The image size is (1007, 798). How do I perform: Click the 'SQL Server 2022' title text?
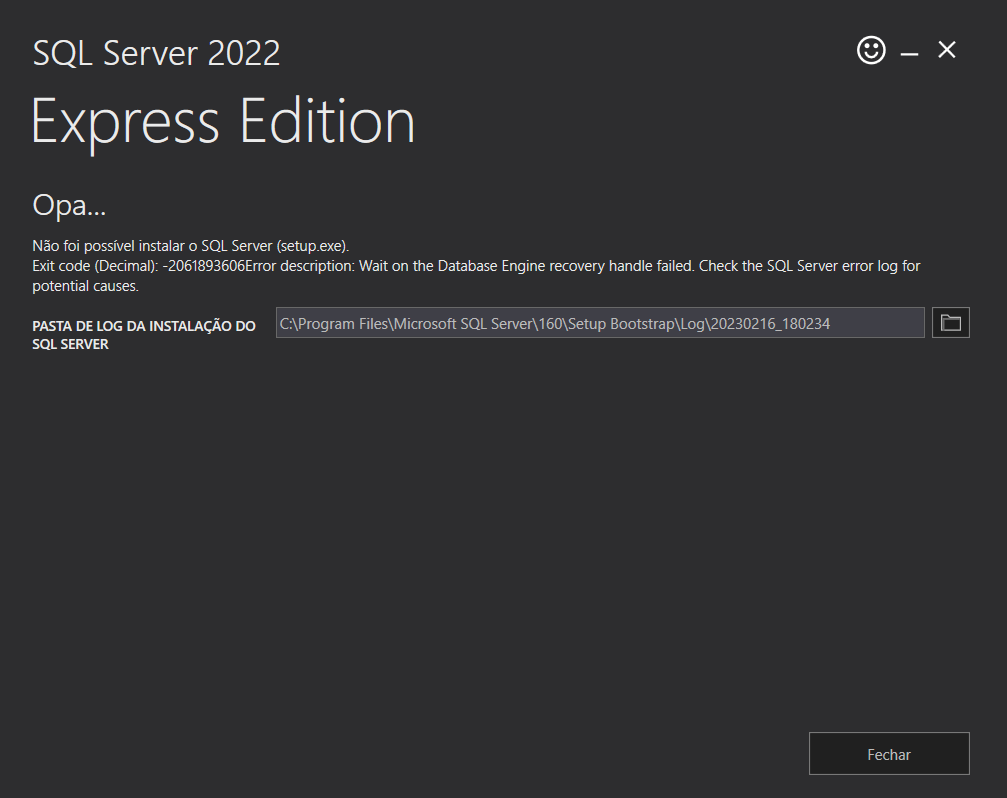point(156,53)
